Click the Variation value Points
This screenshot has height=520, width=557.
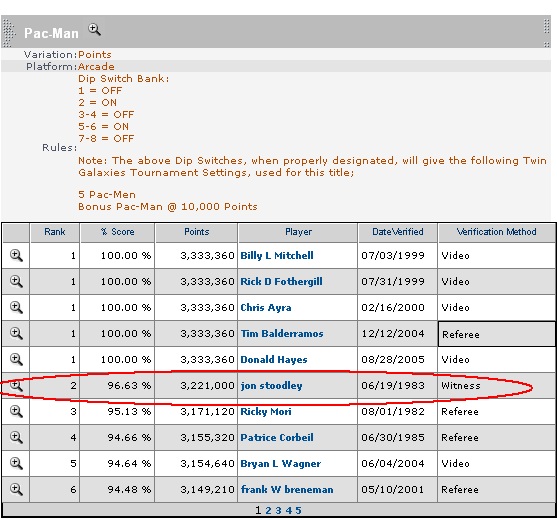point(94,54)
